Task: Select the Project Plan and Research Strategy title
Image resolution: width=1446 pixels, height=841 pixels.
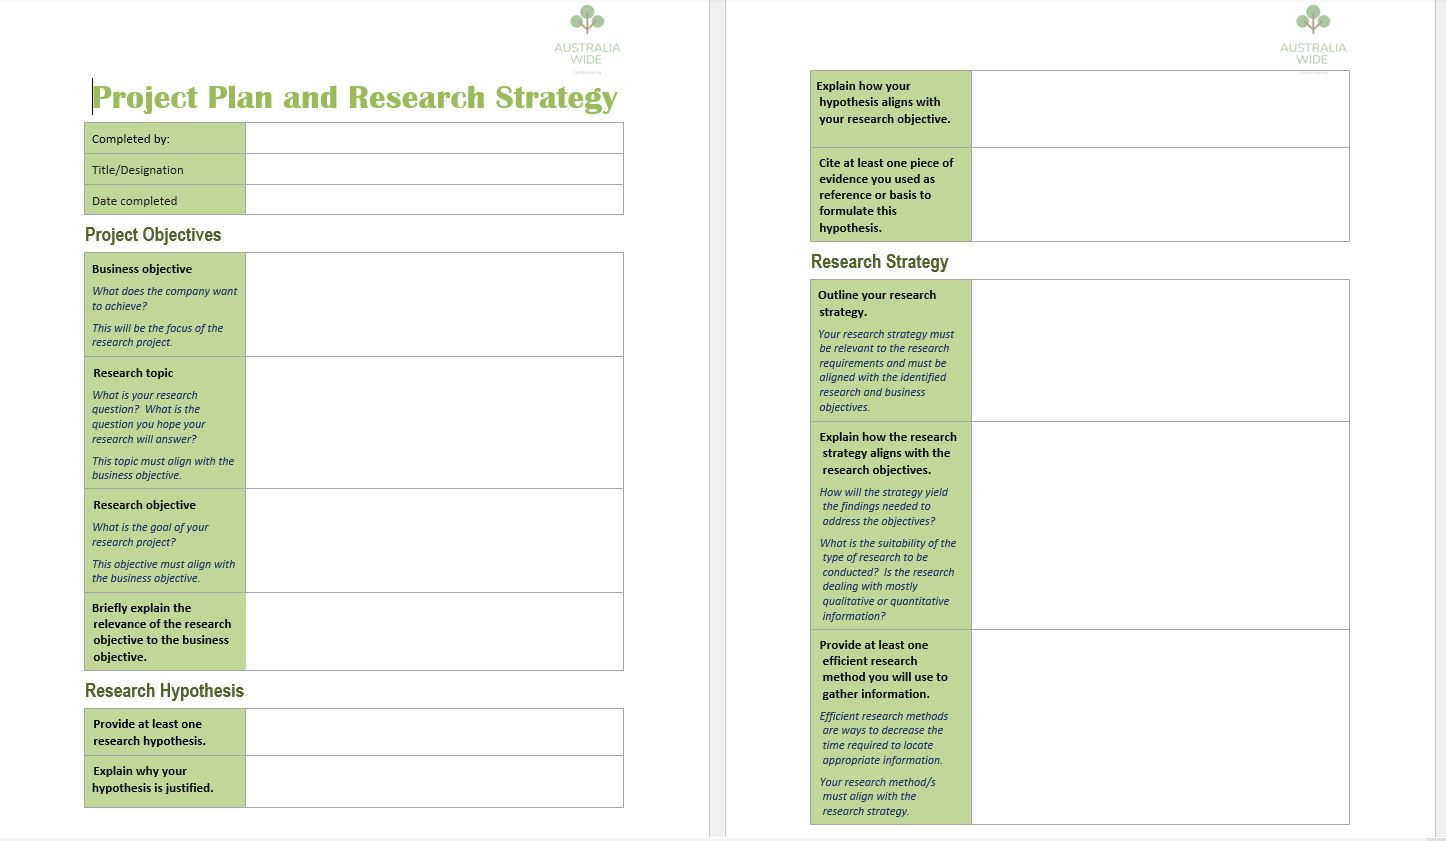Action: [354, 97]
